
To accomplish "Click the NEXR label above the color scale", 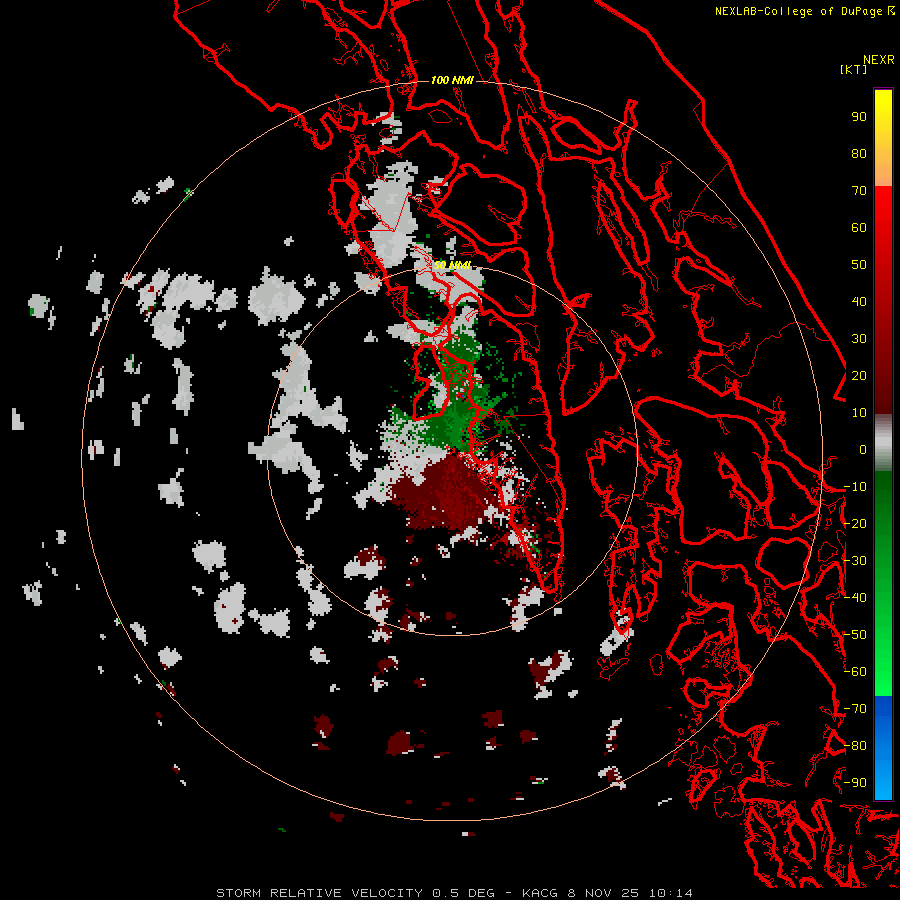I will coord(878,60).
